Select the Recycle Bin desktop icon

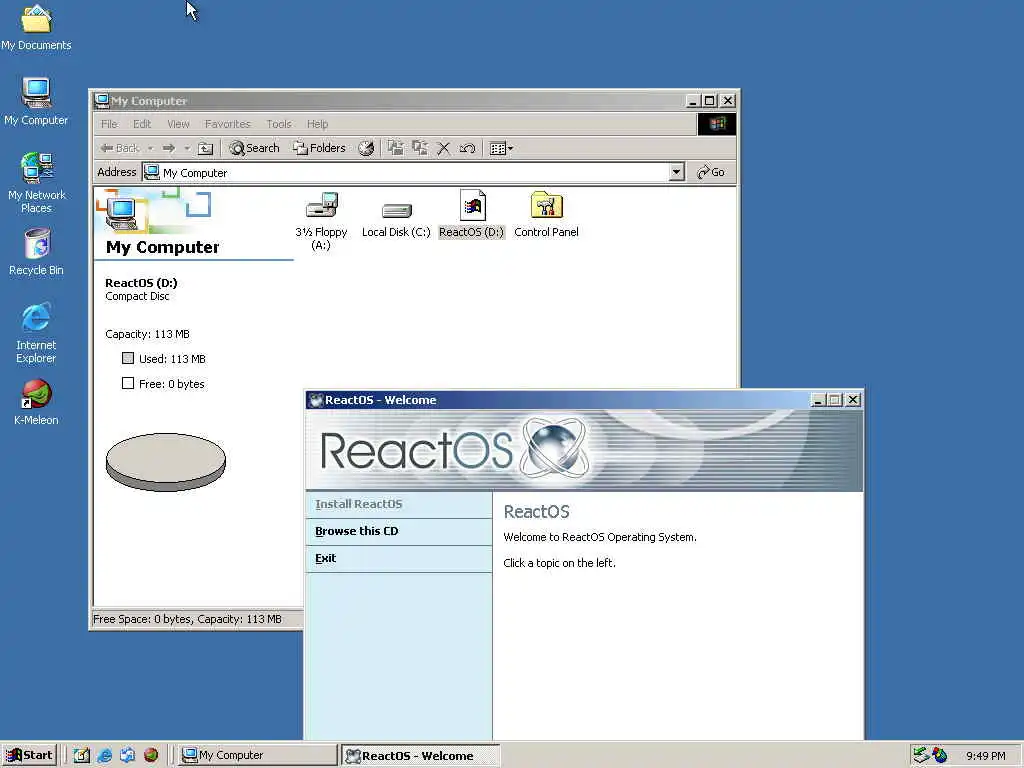pos(37,252)
